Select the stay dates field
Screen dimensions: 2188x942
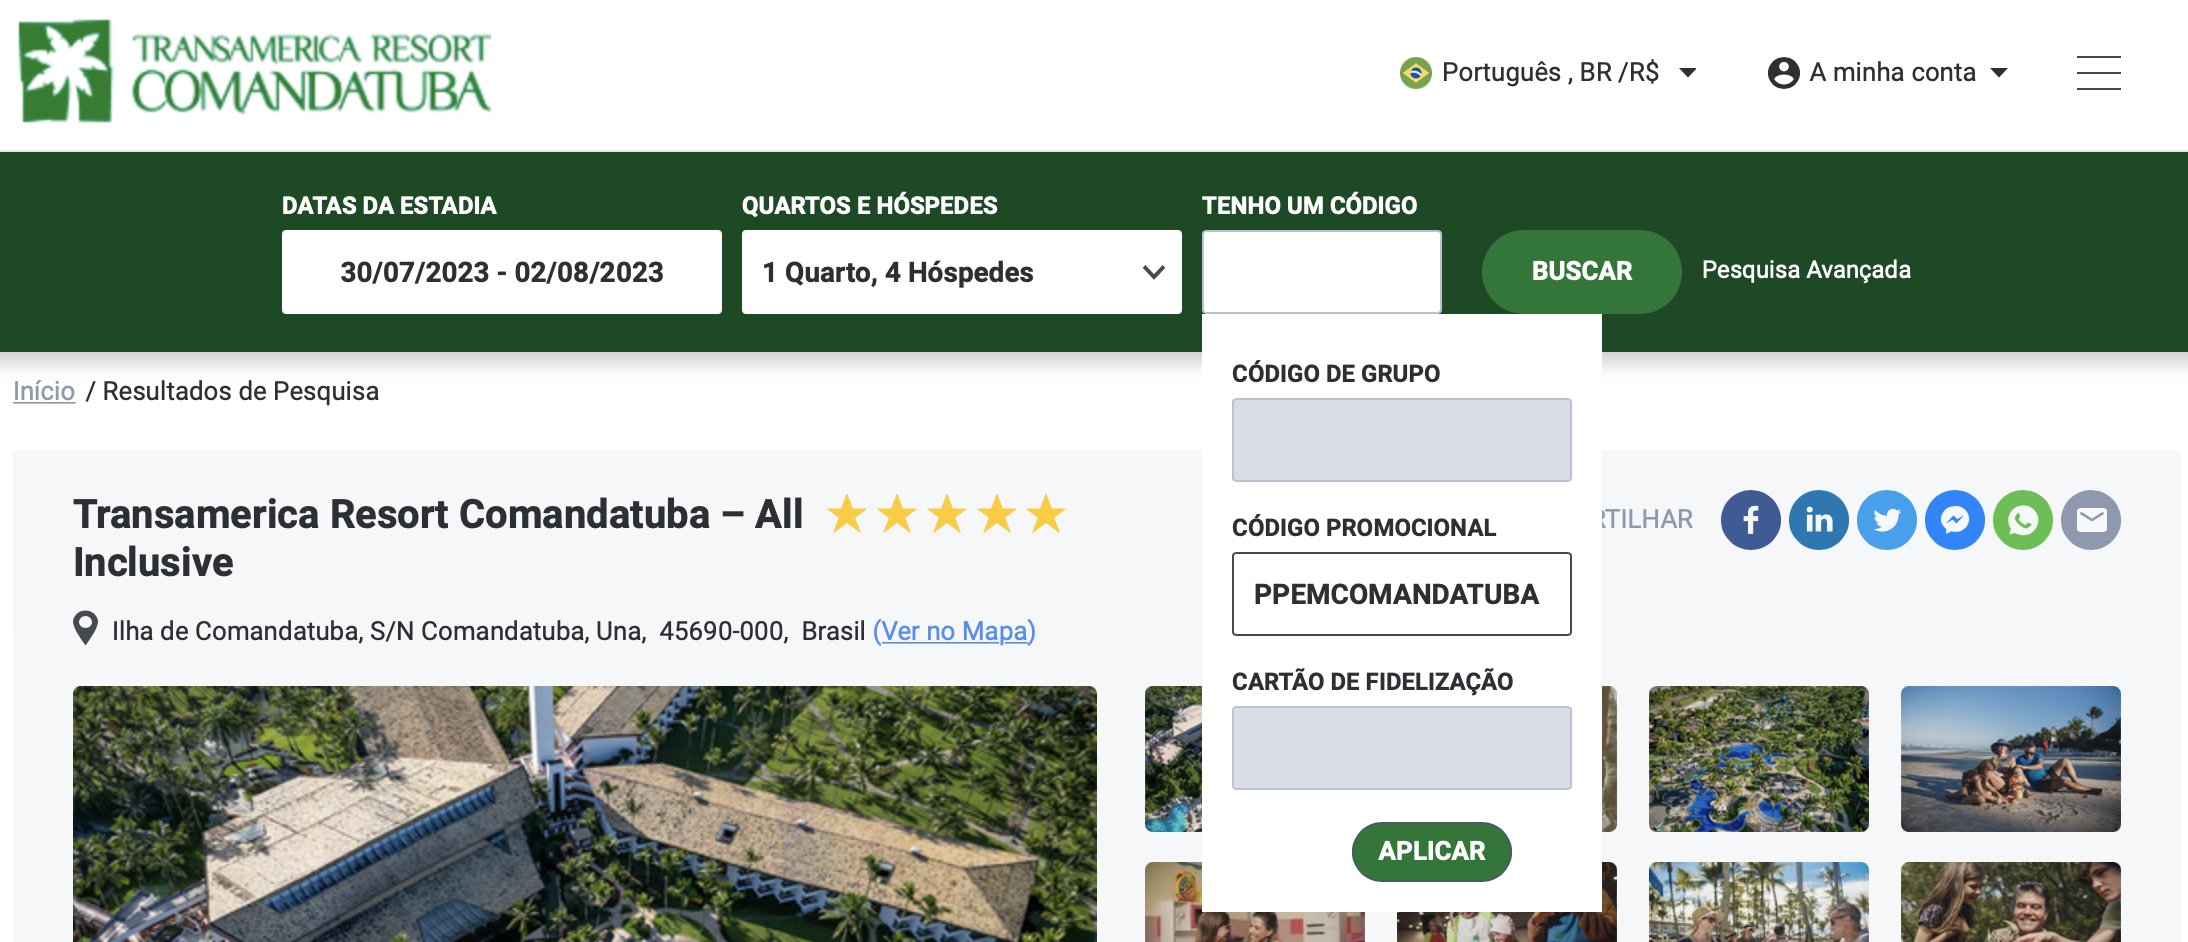[501, 272]
